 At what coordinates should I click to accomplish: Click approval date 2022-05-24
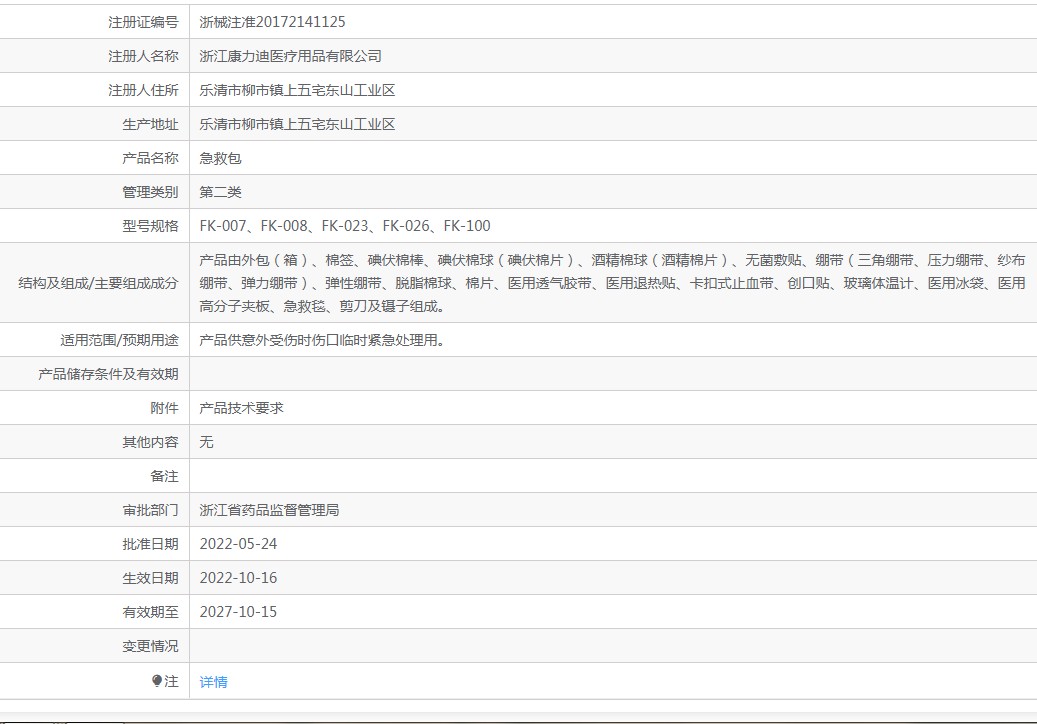tap(238, 544)
